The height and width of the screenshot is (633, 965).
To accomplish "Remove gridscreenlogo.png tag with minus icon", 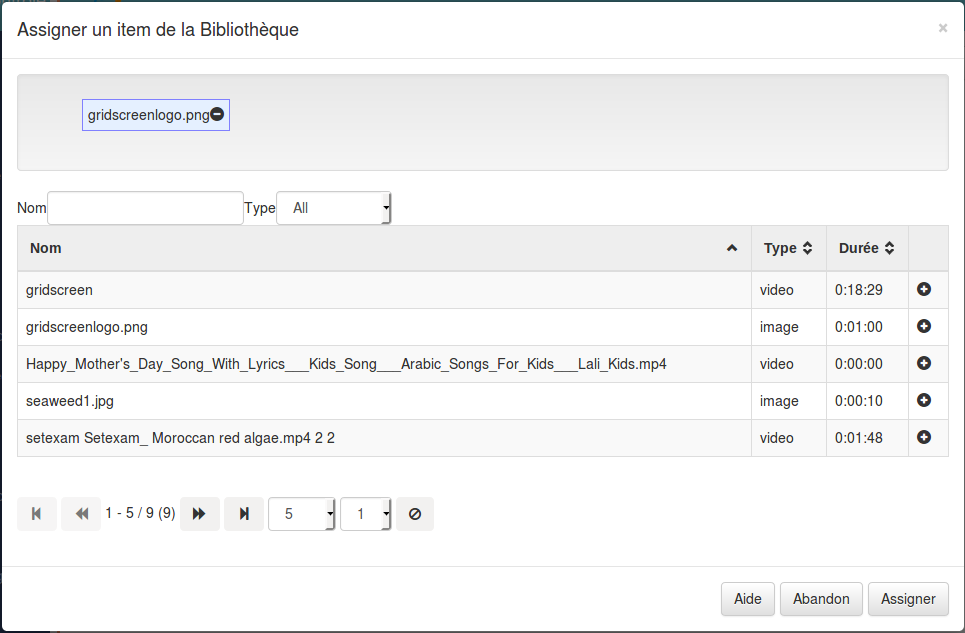I will 217,114.
